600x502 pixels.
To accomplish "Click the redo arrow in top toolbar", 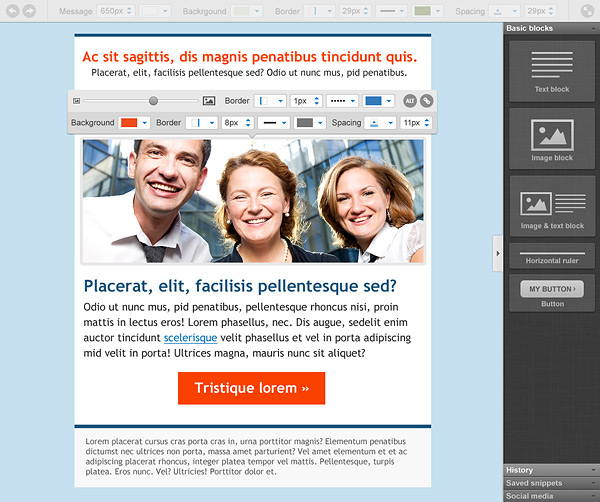I will 29,11.
